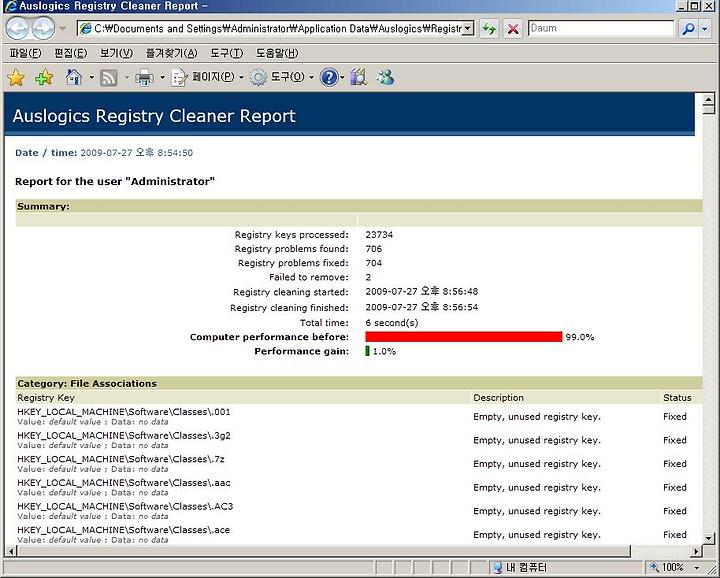Click the Fixed status for Classes\.001
The width and height of the screenshot is (720, 578).
pos(675,417)
